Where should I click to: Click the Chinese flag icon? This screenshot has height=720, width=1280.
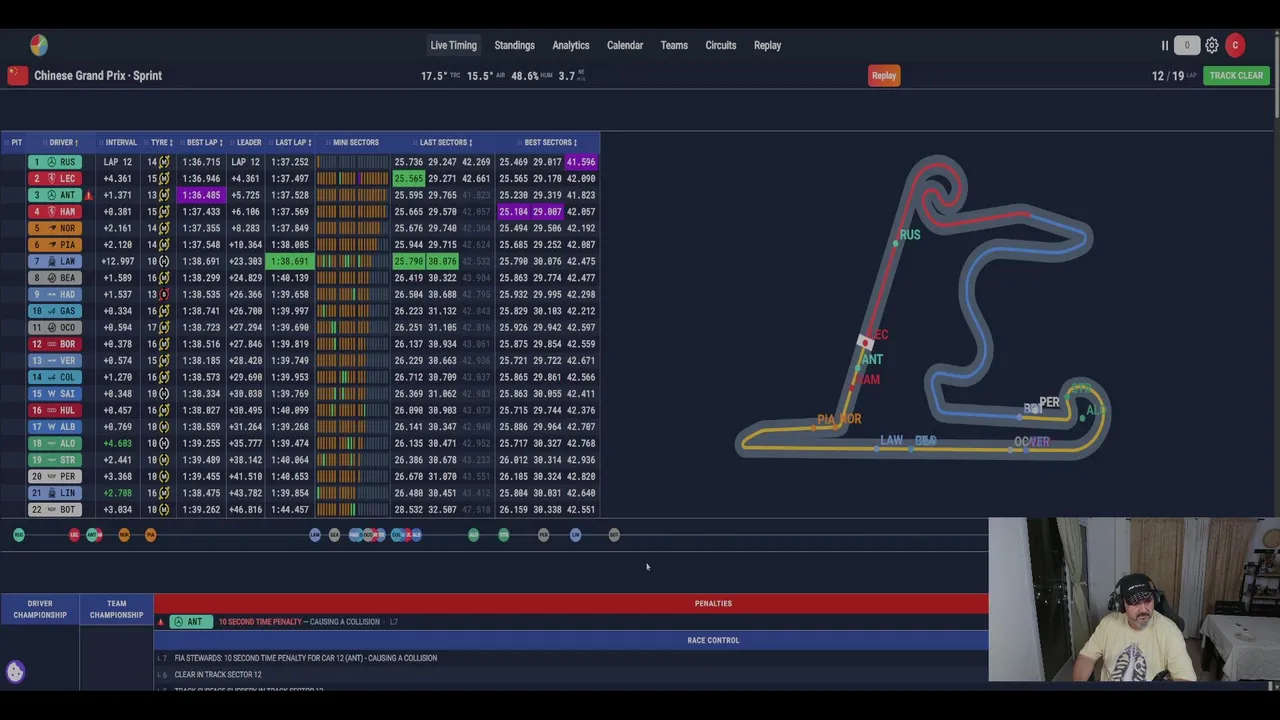coord(17,75)
